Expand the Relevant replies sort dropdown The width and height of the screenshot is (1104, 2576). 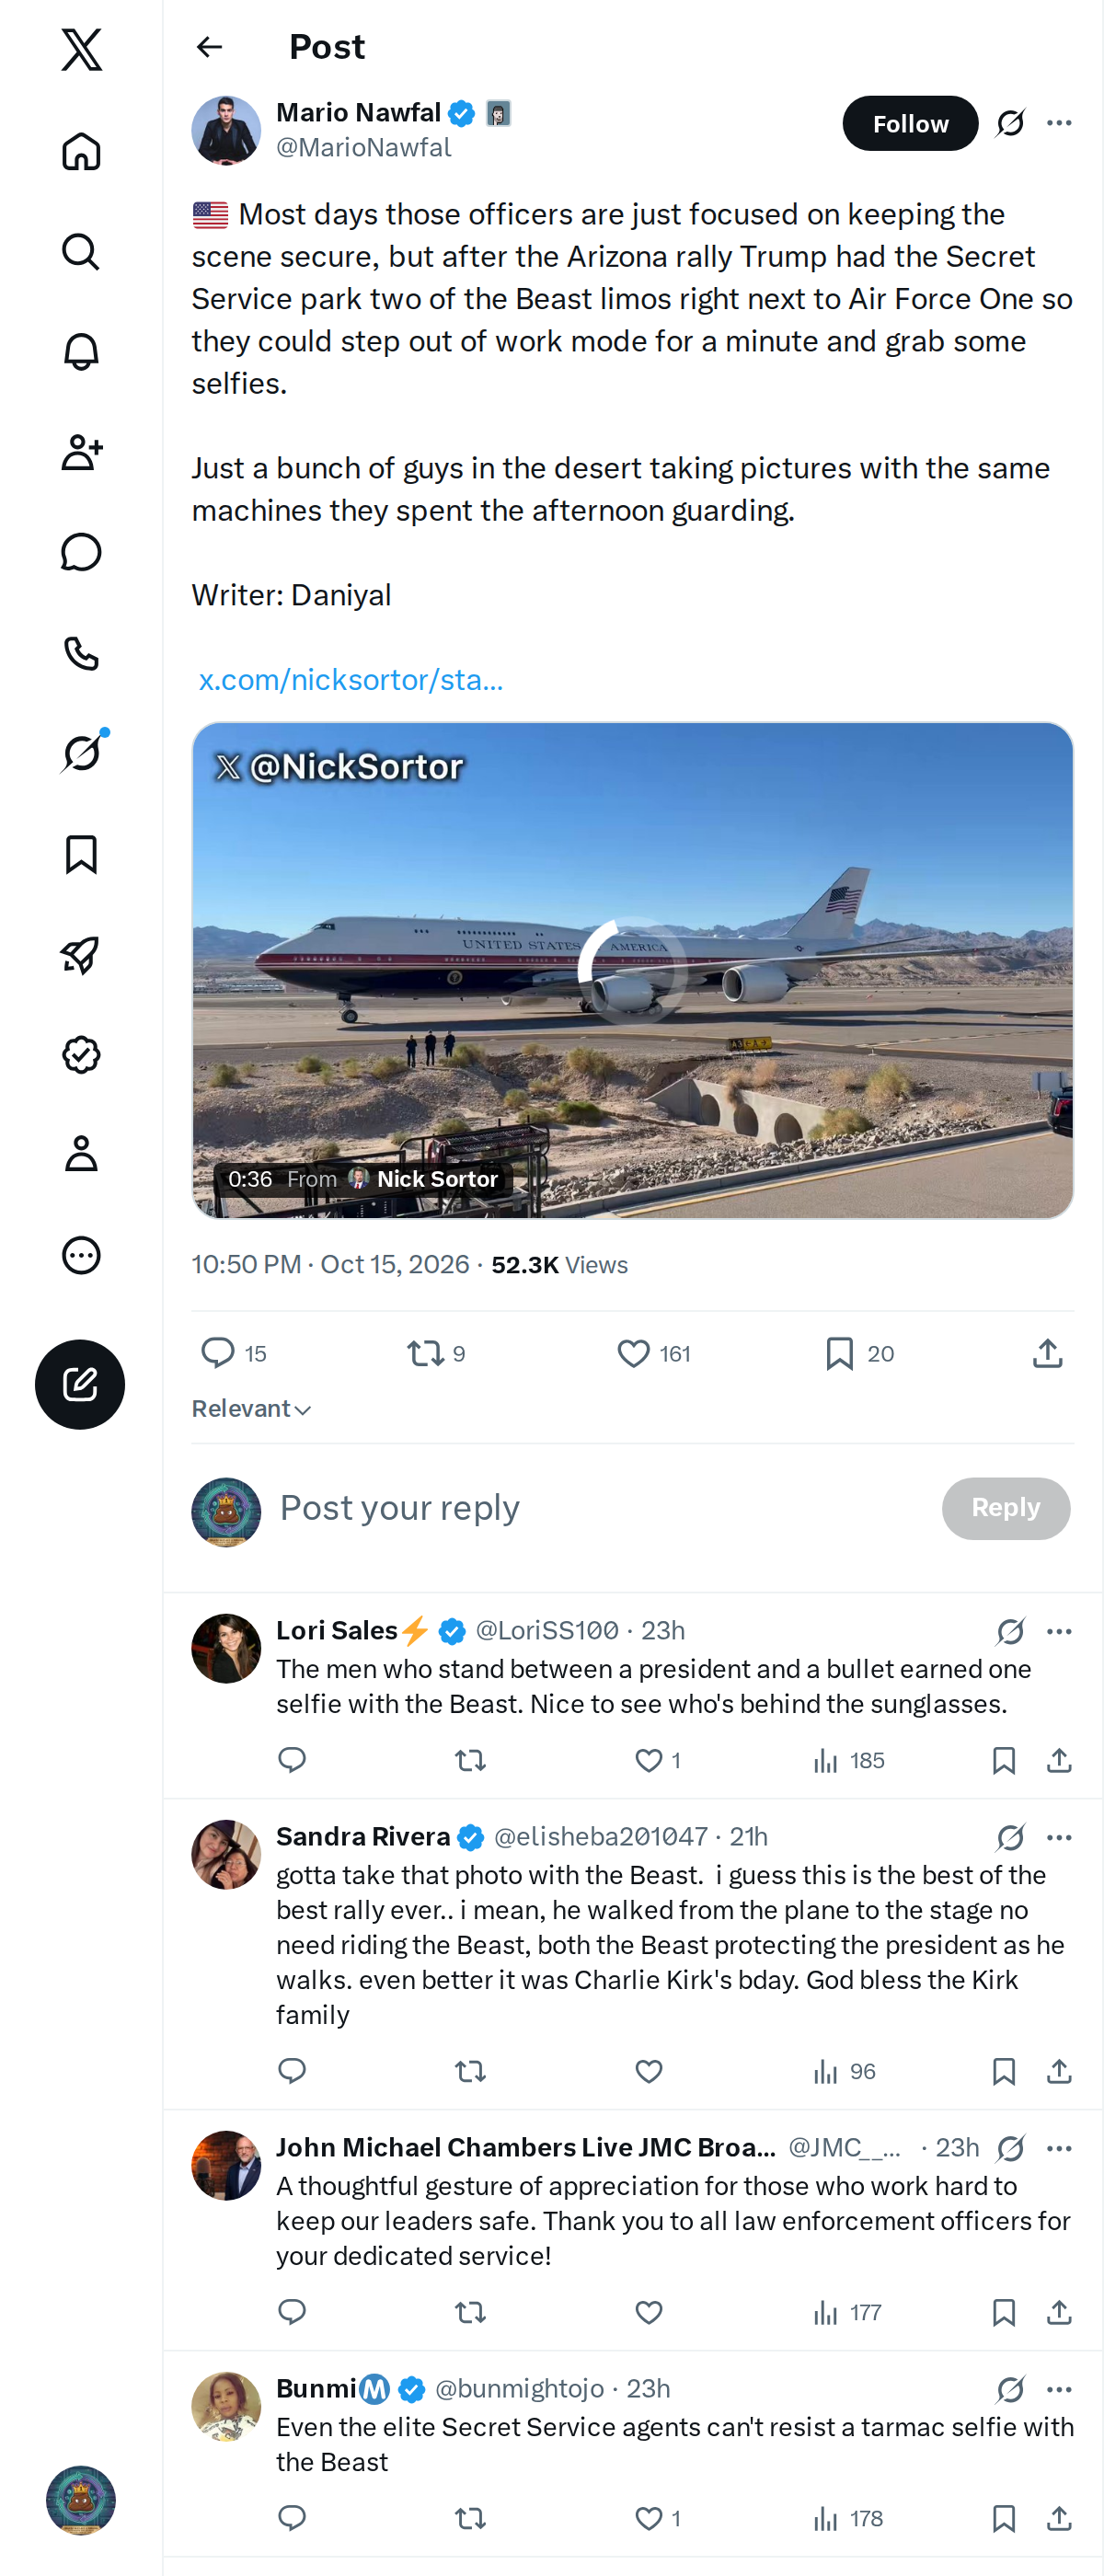[x=252, y=1408]
